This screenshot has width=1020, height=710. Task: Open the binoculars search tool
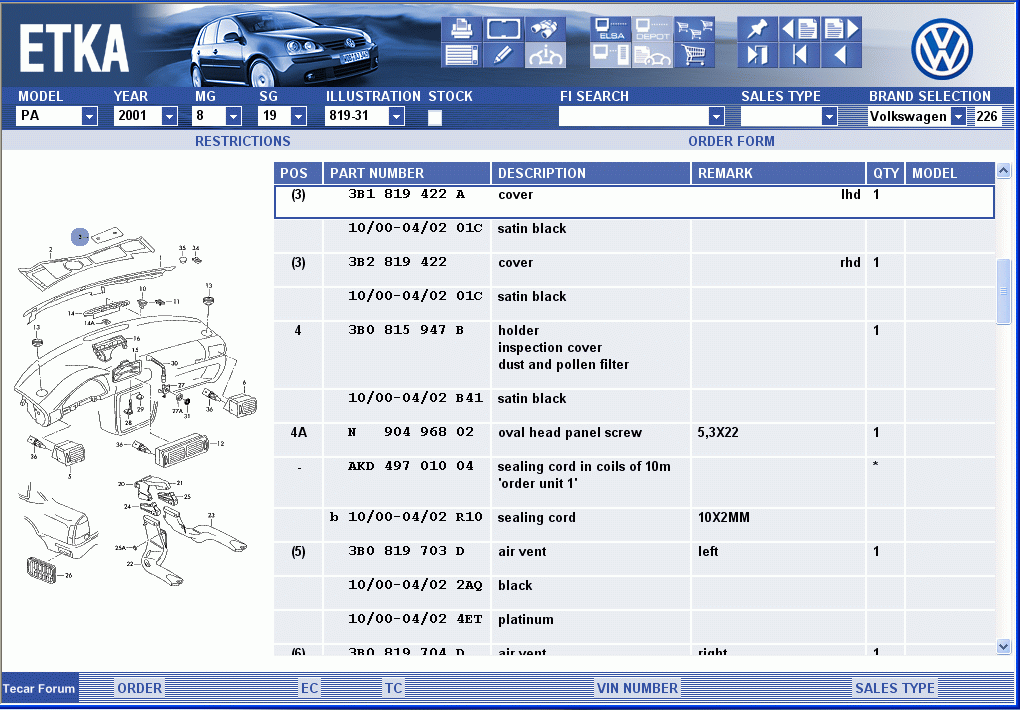[545, 29]
